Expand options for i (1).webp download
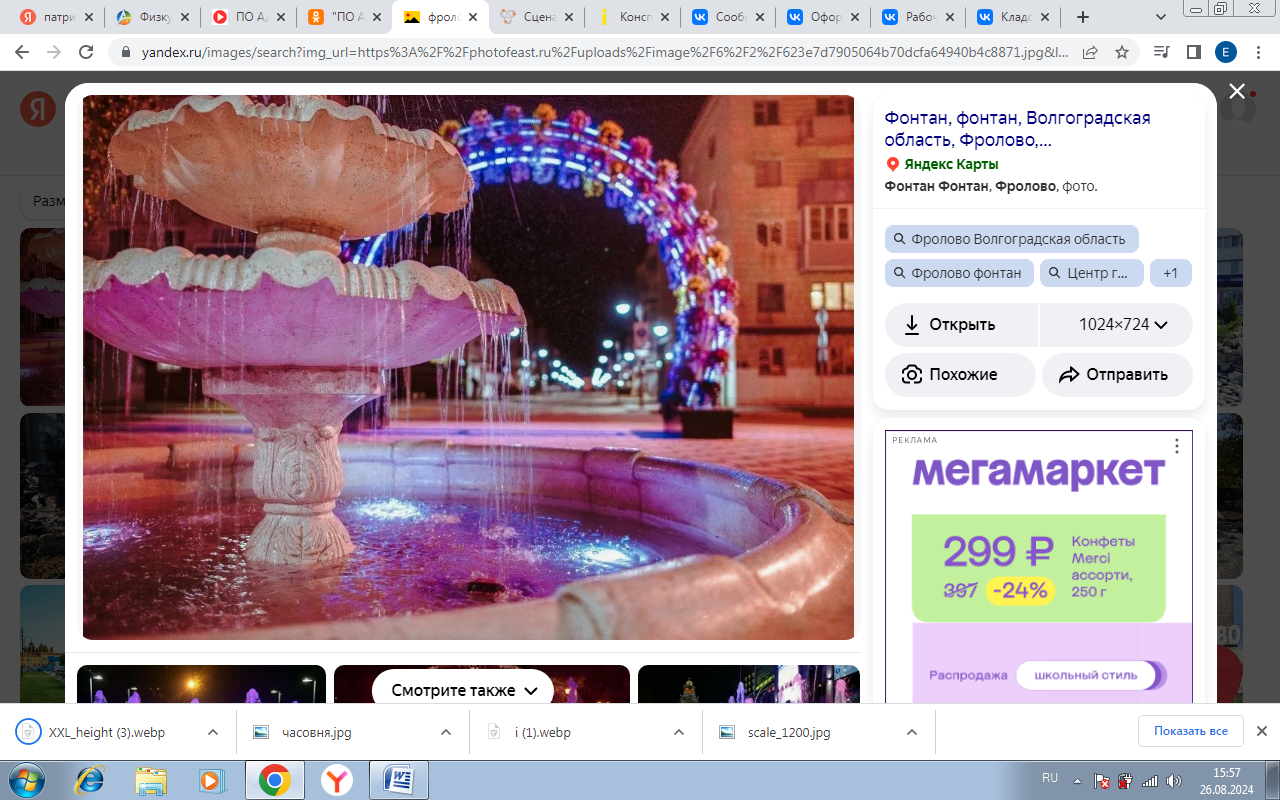The height and width of the screenshot is (800, 1280). (x=679, y=732)
